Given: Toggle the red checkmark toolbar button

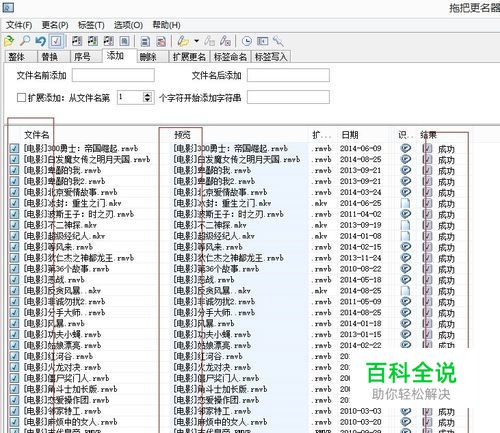Looking at the screenshot, I should (56, 41).
